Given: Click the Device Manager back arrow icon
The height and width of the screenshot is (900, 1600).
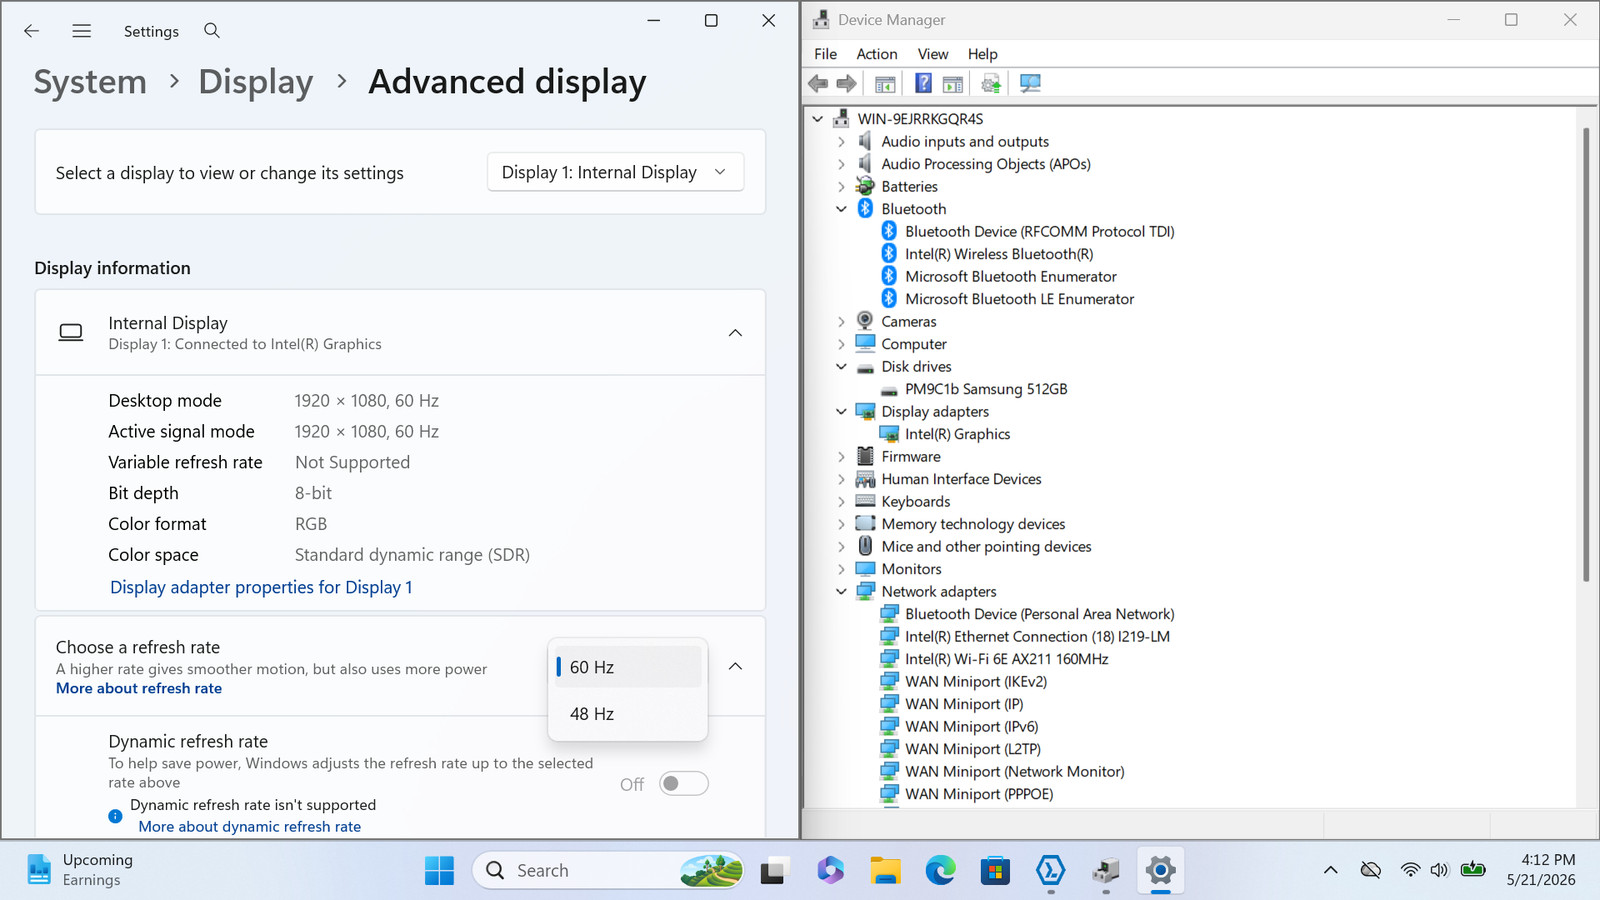Looking at the screenshot, I should click(x=818, y=84).
